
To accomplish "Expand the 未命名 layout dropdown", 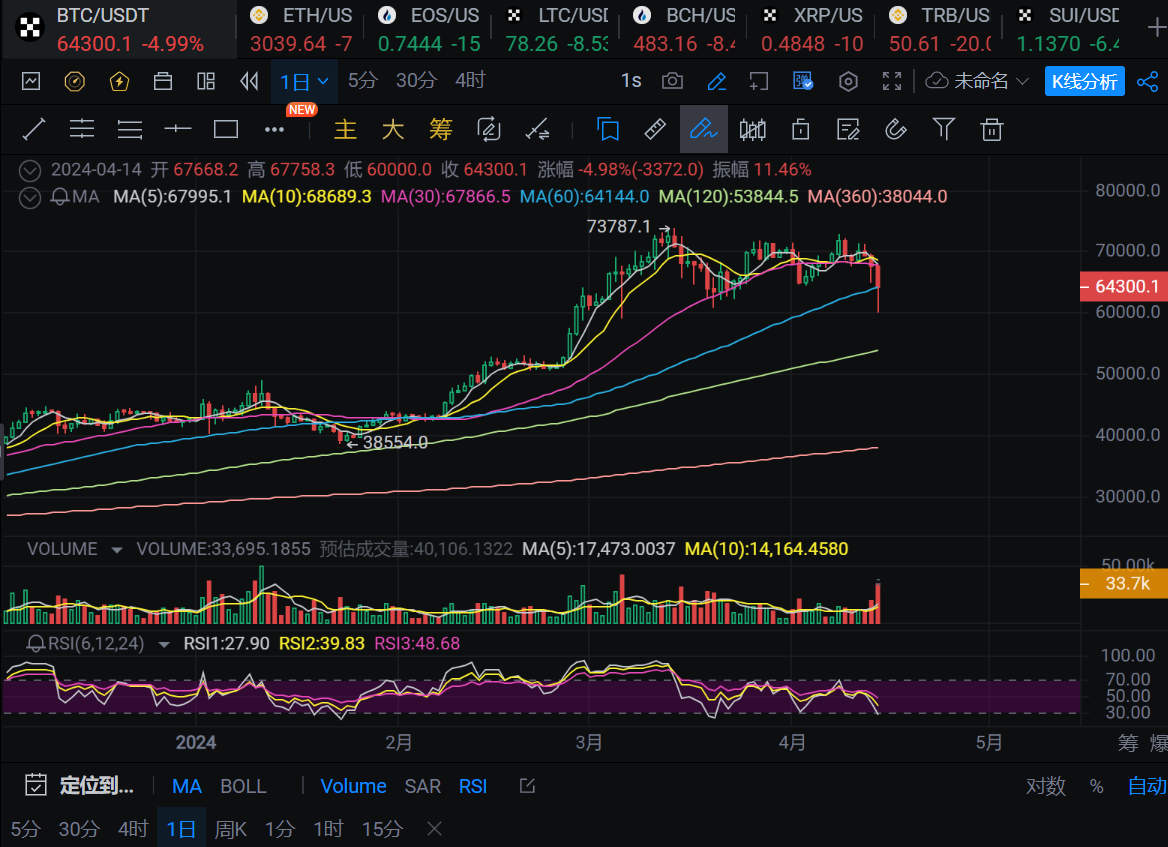I will tap(978, 81).
